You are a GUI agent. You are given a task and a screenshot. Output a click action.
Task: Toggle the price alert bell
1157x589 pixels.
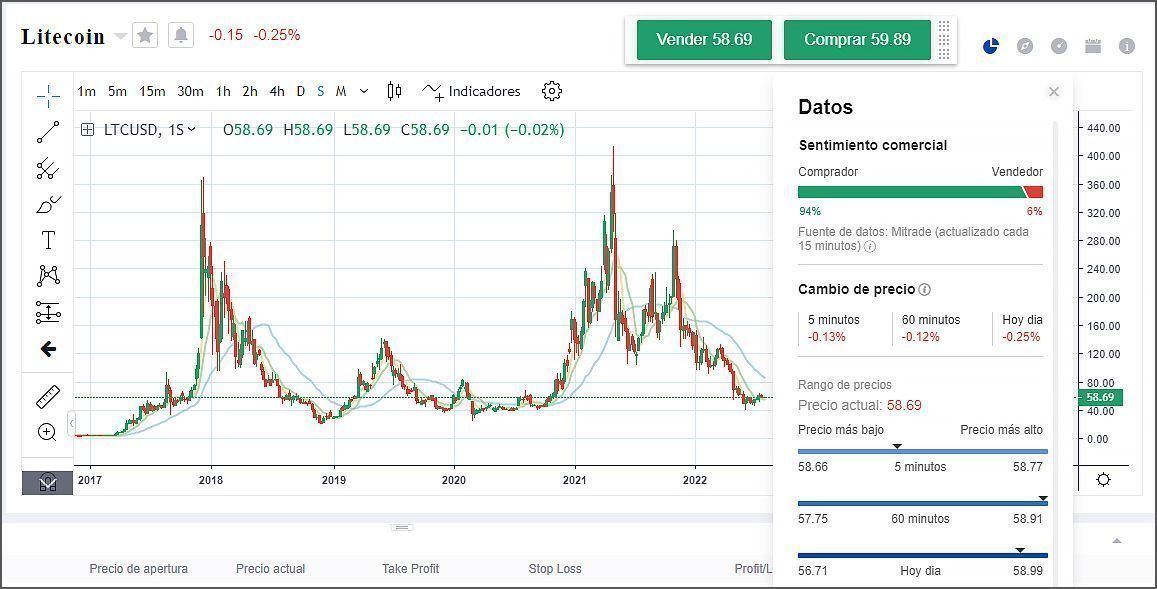[x=180, y=36]
